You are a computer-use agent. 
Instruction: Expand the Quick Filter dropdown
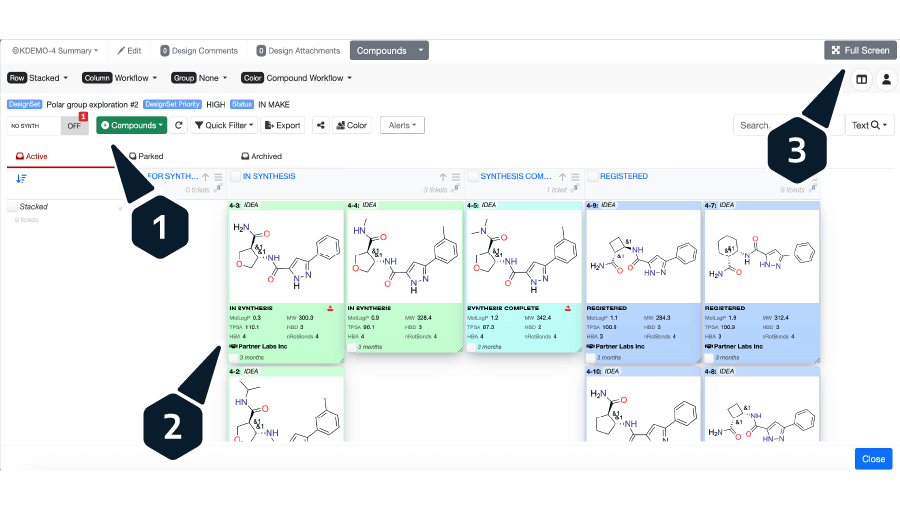coord(224,125)
